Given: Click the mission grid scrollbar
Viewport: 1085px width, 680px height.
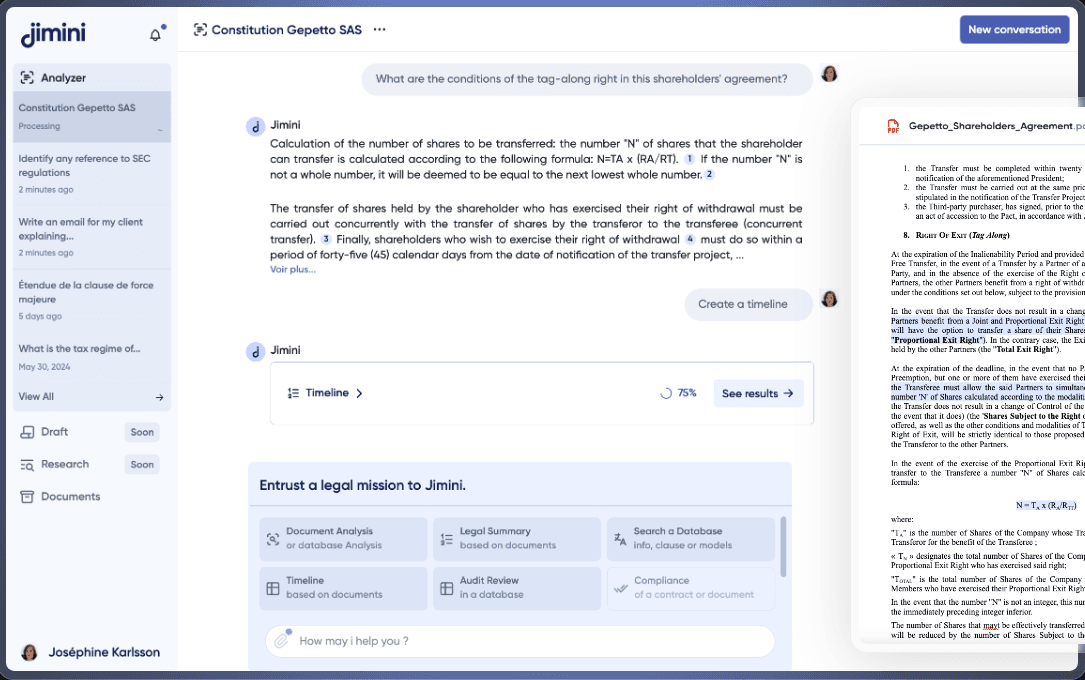Looking at the screenshot, I should point(783,546).
